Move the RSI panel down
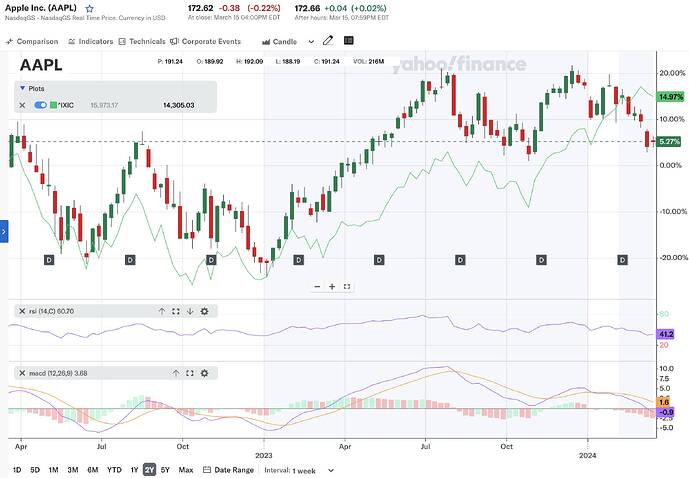Screen dimensions: 689x478 tap(189, 311)
